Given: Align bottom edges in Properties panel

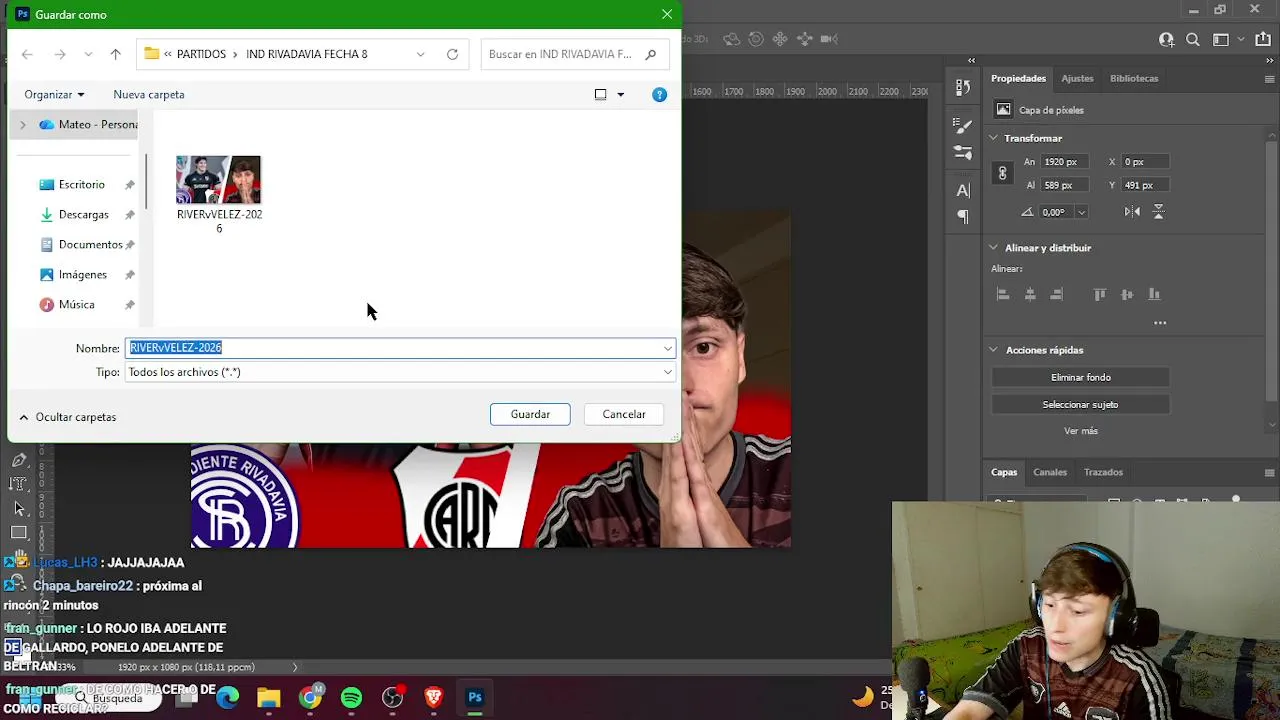Looking at the screenshot, I should pyautogui.click(x=1154, y=294).
